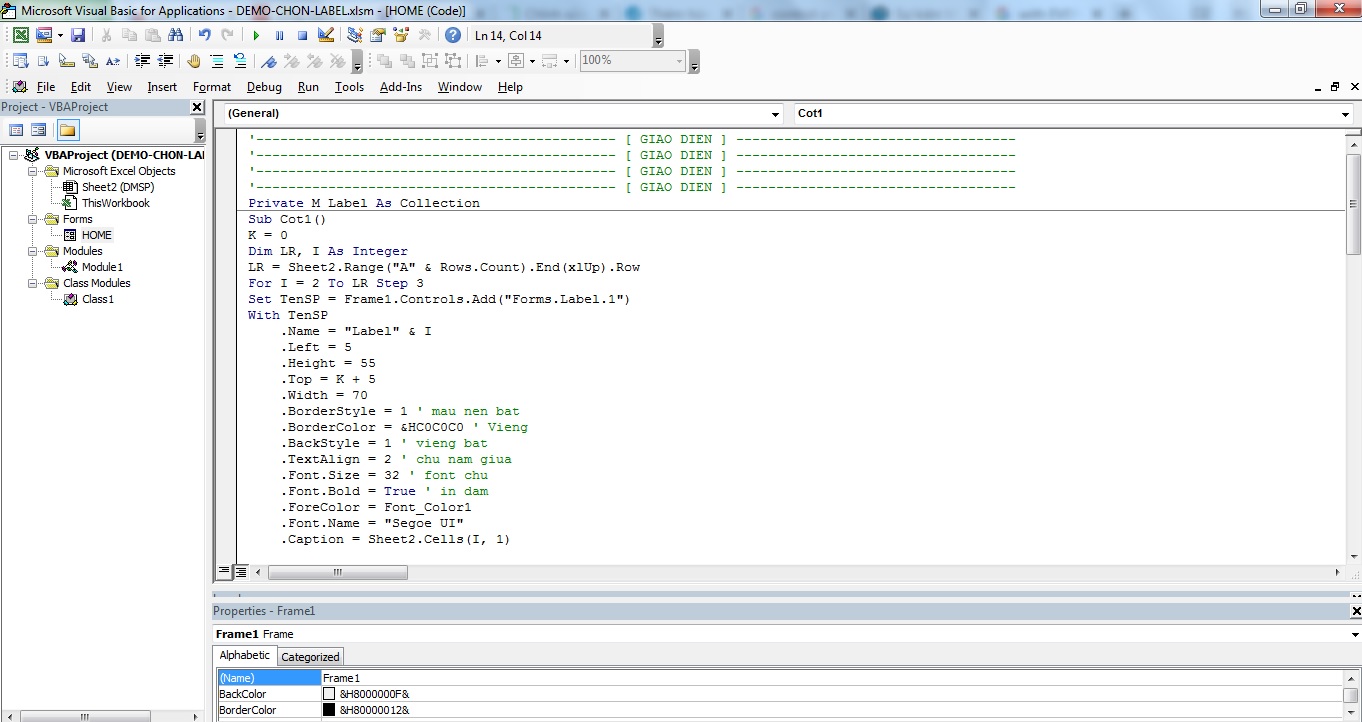Click the Insert UserForm toolbar icon
The image size is (1362, 722).
tap(43, 35)
